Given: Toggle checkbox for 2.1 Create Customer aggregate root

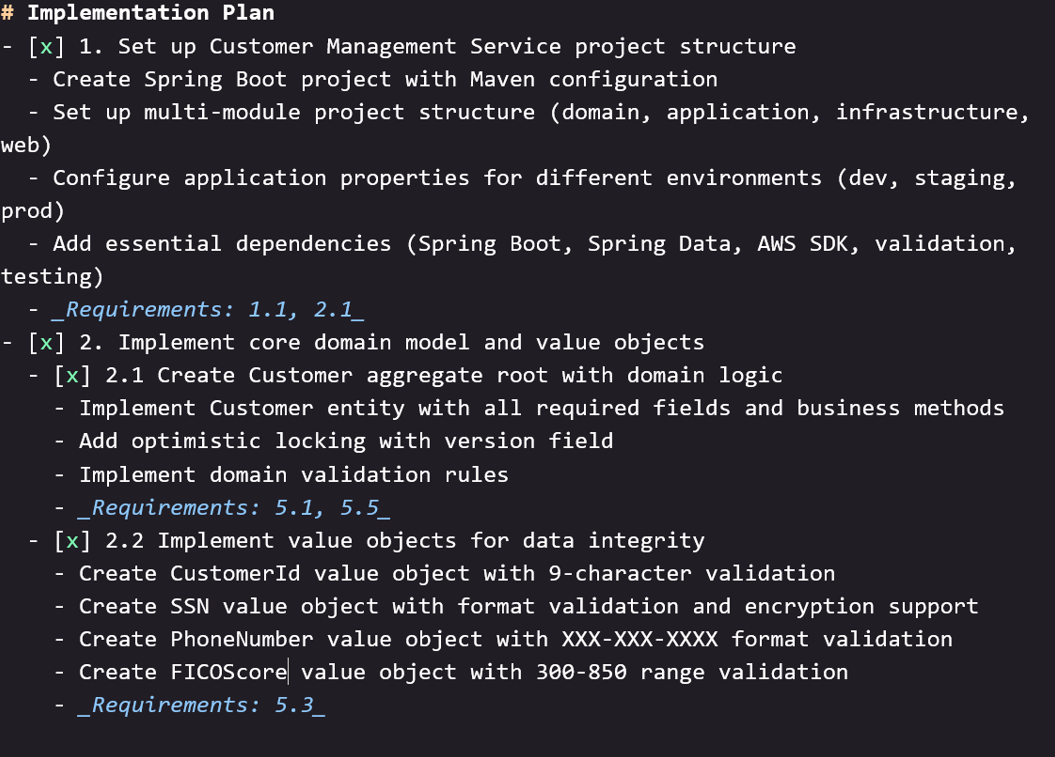Looking at the screenshot, I should pos(72,375).
